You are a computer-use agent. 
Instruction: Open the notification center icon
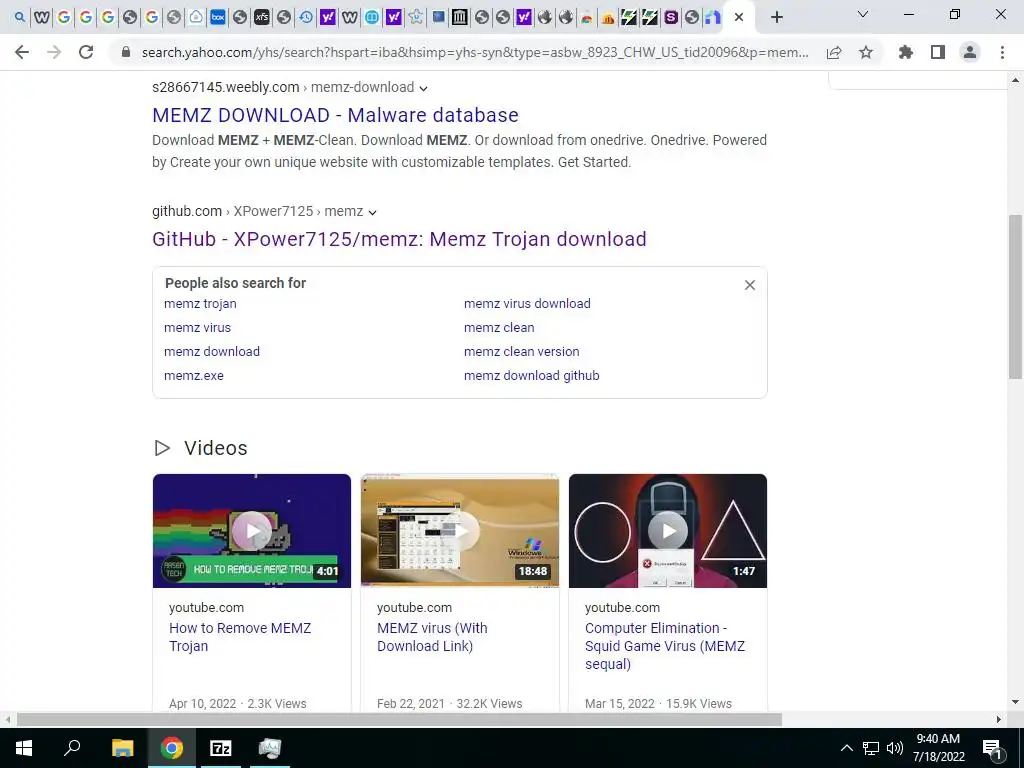pos(992,748)
